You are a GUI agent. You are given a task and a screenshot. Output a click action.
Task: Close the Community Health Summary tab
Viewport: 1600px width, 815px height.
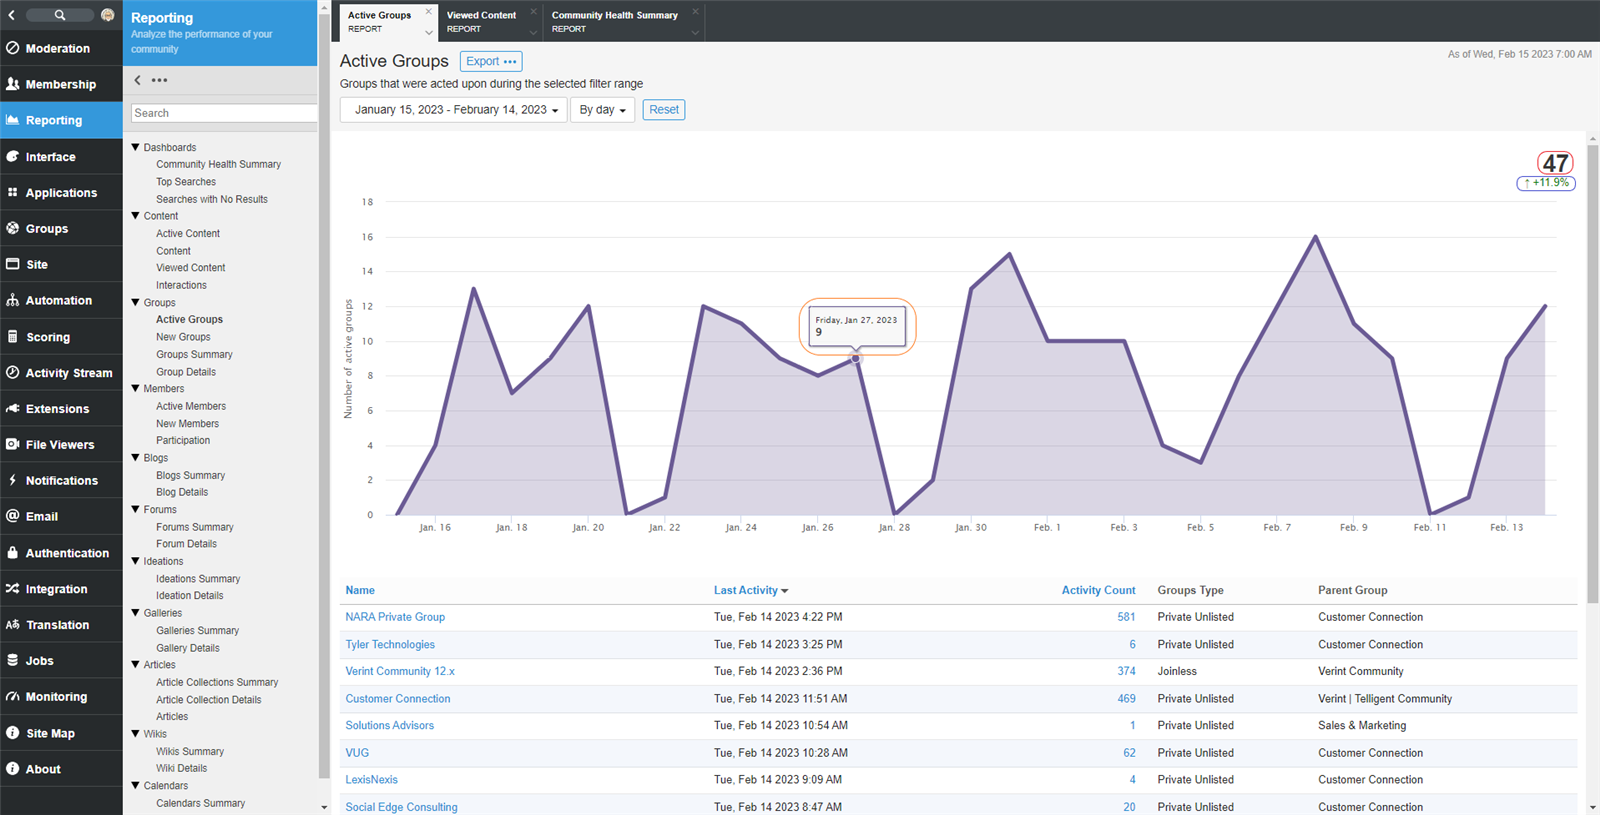pos(695,11)
